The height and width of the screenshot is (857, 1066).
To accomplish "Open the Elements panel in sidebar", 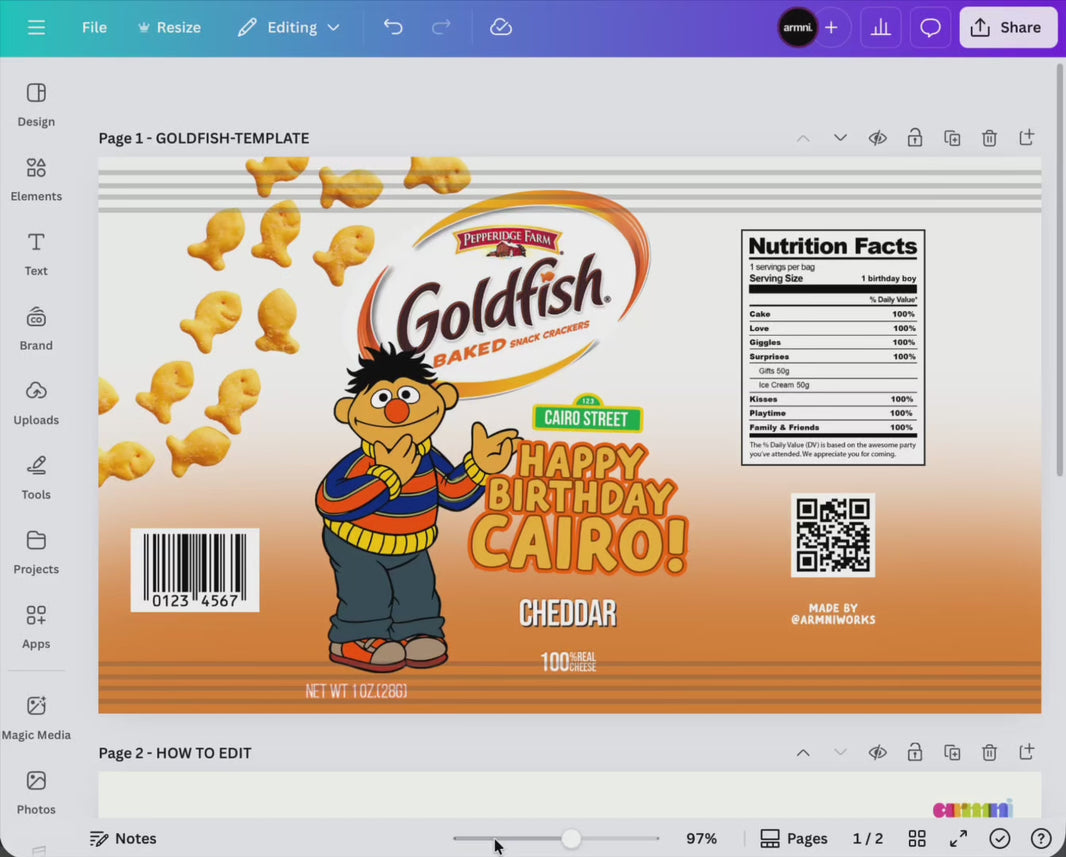I will (x=36, y=179).
